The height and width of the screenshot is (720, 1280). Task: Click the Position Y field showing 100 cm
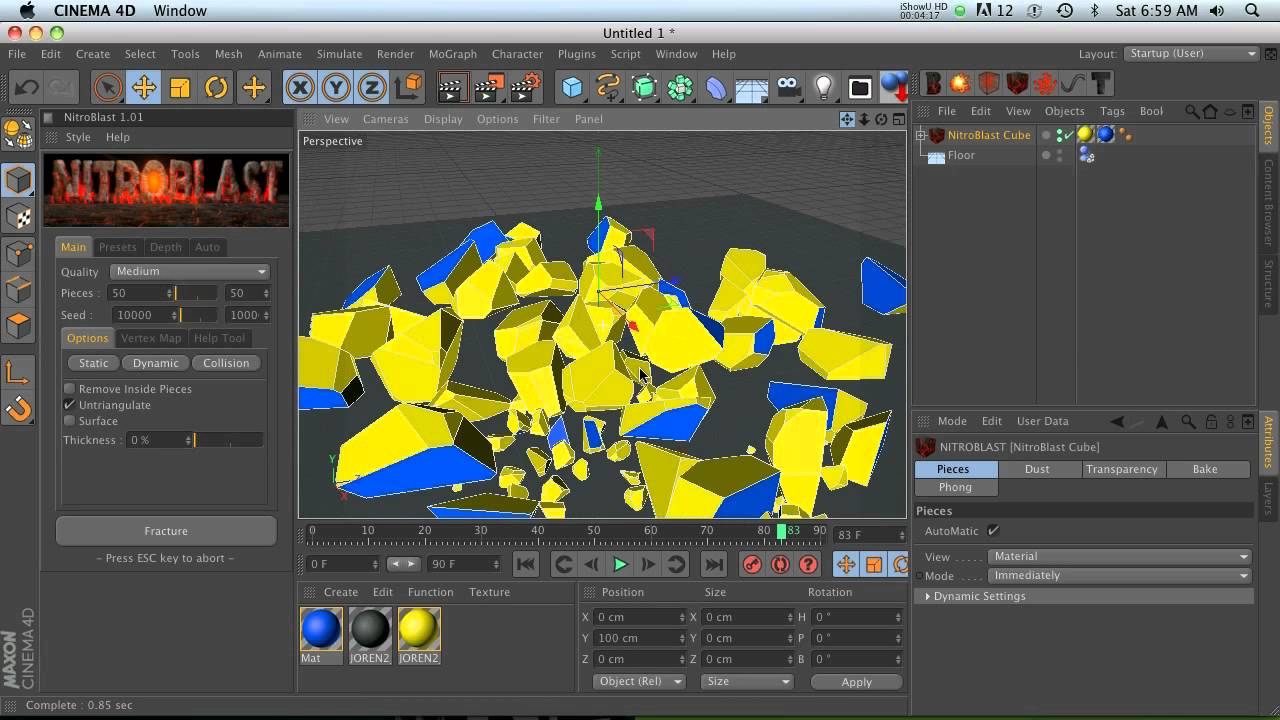click(639, 638)
